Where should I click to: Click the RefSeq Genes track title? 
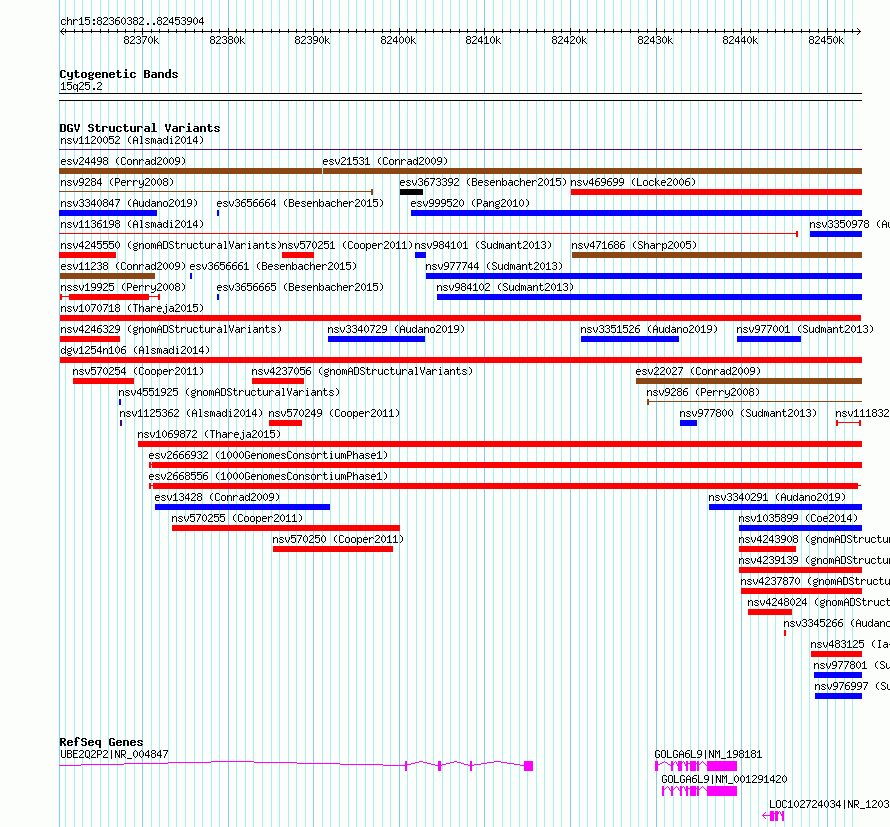click(x=101, y=742)
